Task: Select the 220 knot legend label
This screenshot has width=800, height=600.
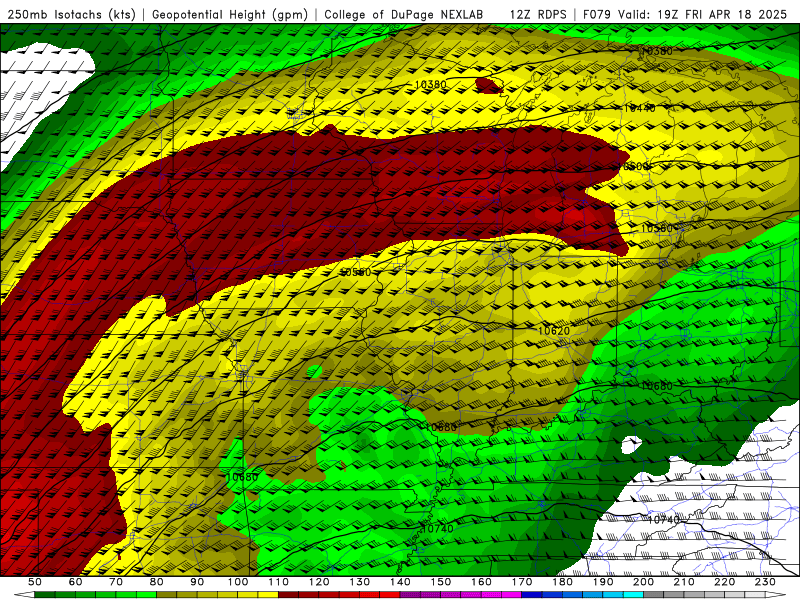Action: pyautogui.click(x=725, y=582)
